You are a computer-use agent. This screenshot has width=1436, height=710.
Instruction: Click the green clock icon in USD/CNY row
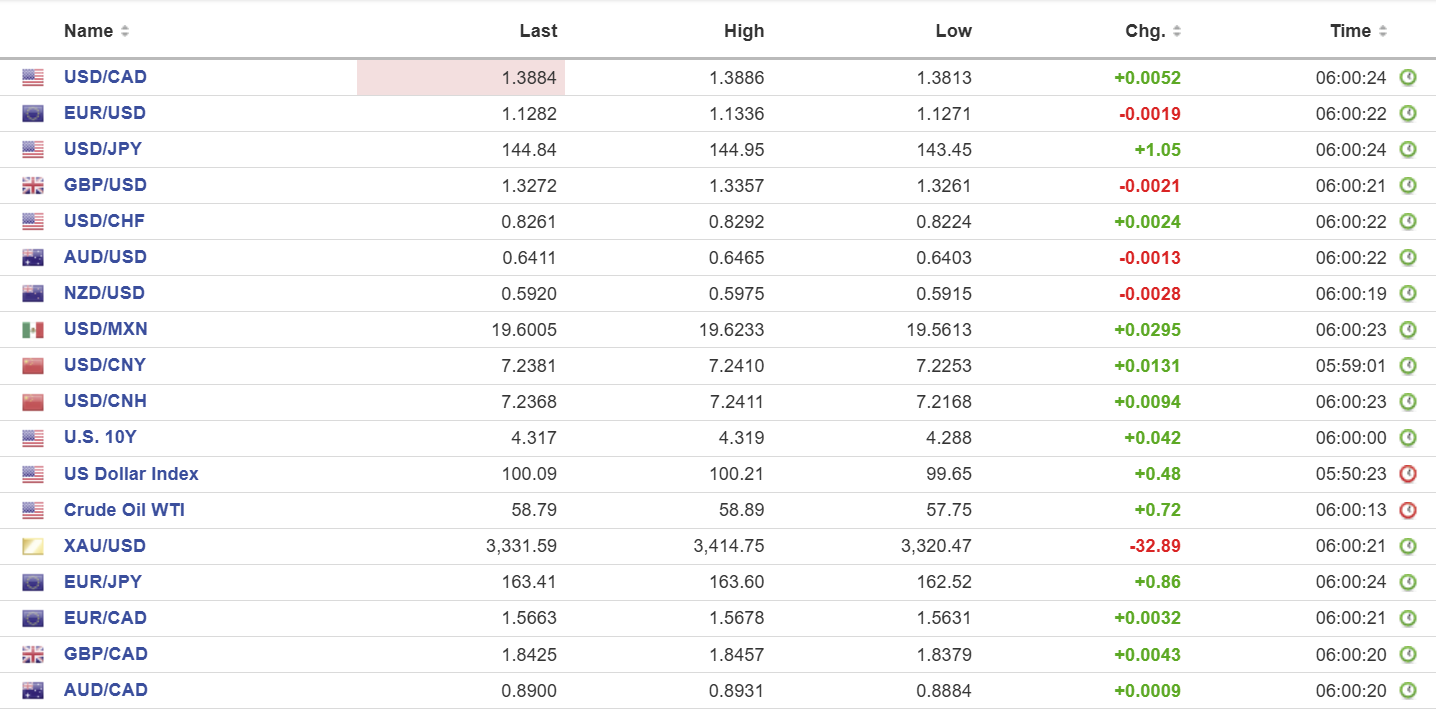[x=1407, y=366]
